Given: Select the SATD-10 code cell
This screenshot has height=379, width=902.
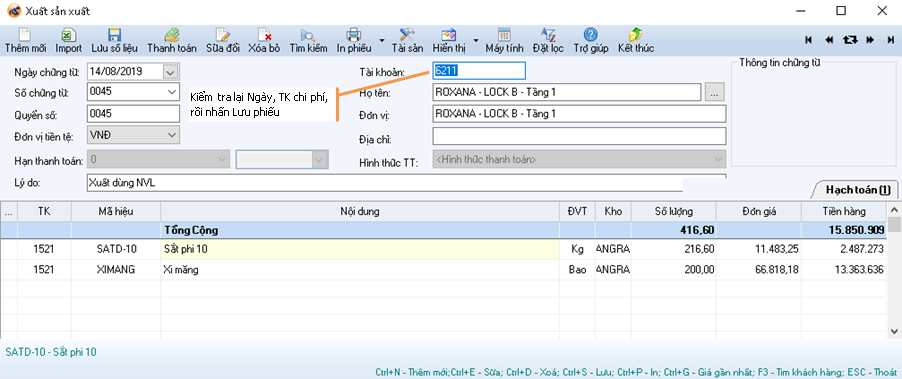Looking at the screenshot, I should pyautogui.click(x=116, y=250).
